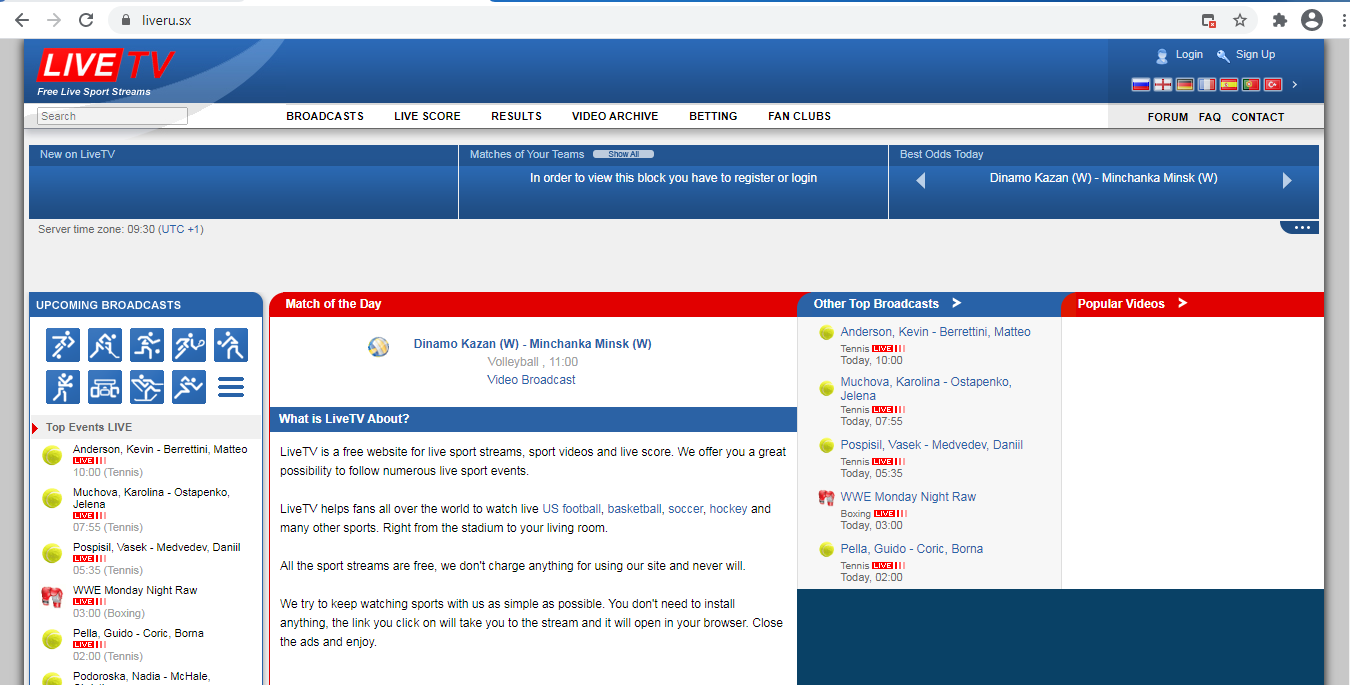This screenshot has width=1350, height=685.
Task: Open the CONTACT page
Action: point(1258,117)
